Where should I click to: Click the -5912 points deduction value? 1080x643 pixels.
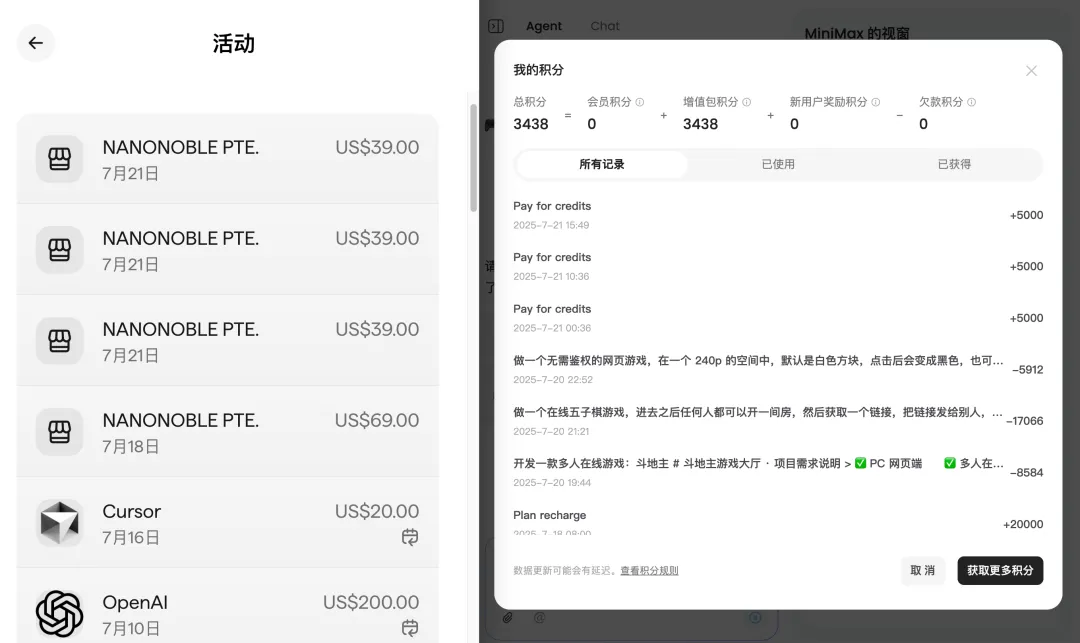point(1028,370)
